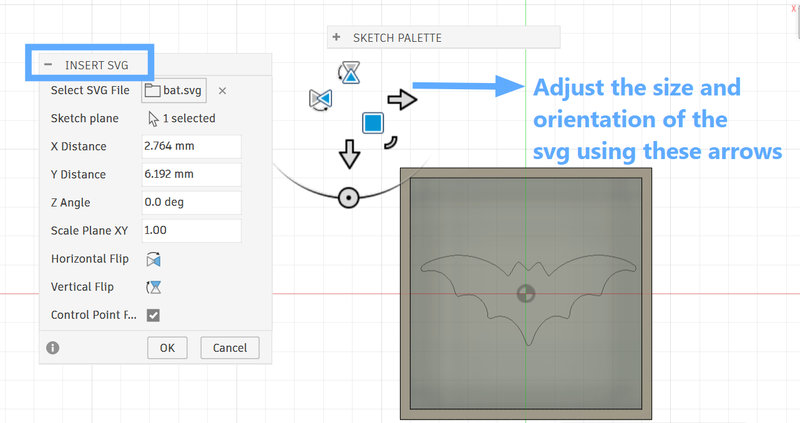Select the rotation dial manipulator
Image resolution: width=800 pixels, height=423 pixels.
[x=348, y=197]
